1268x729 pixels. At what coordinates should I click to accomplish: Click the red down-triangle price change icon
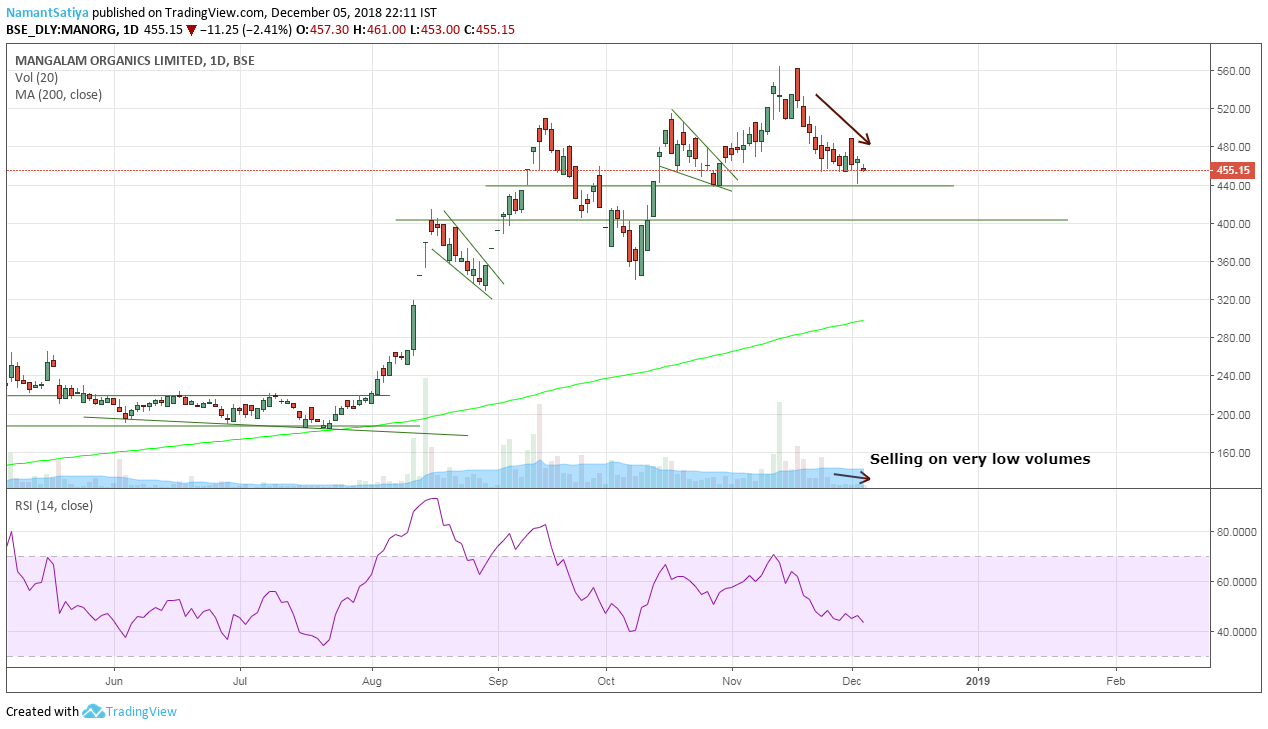point(191,30)
